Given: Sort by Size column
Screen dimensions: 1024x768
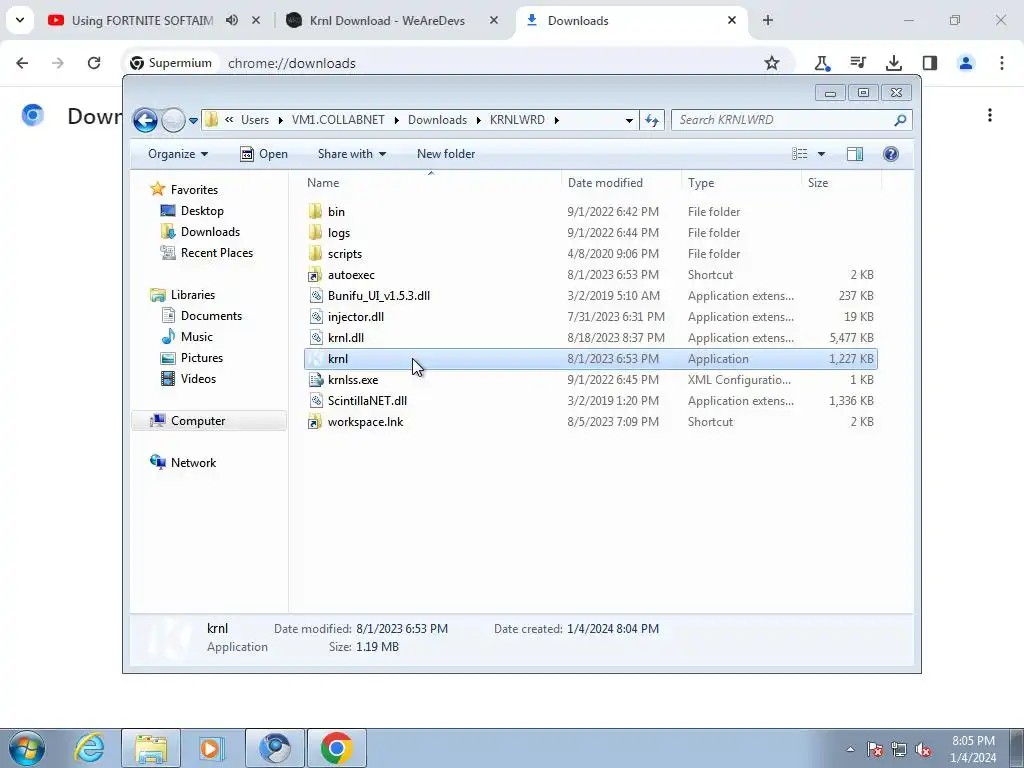Looking at the screenshot, I should [x=841, y=183].
